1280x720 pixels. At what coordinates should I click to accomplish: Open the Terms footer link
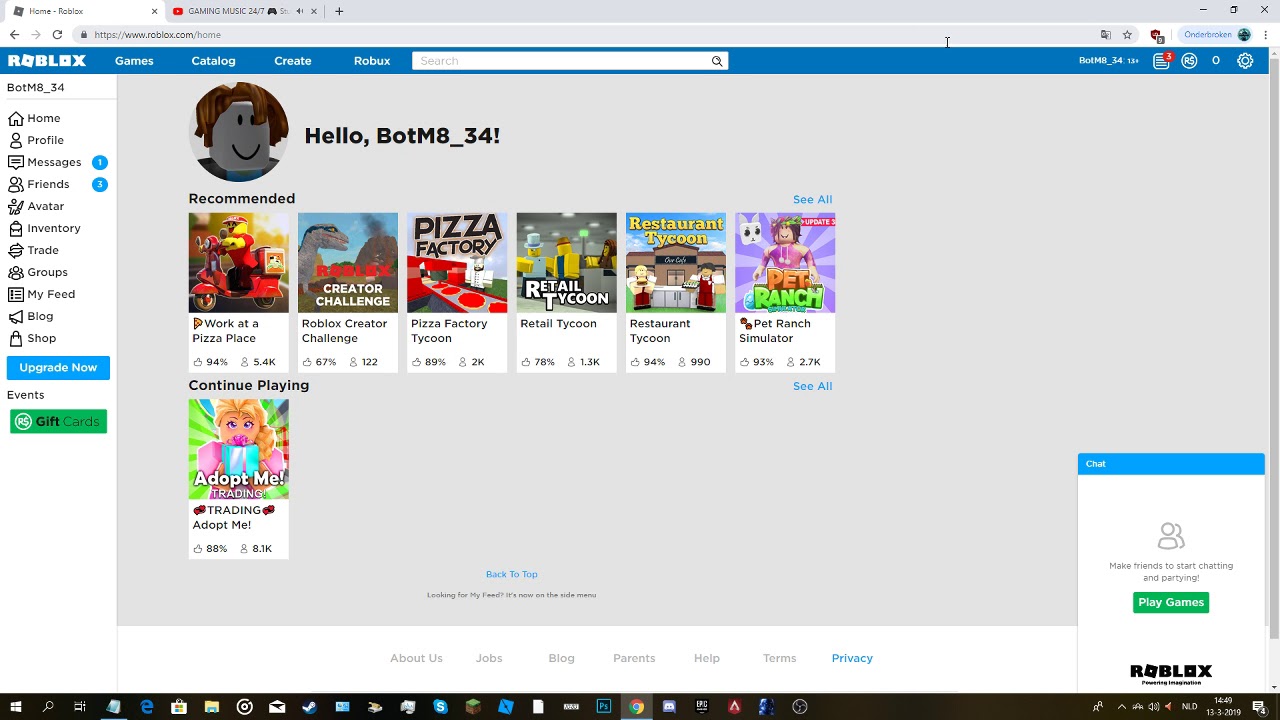click(x=779, y=658)
